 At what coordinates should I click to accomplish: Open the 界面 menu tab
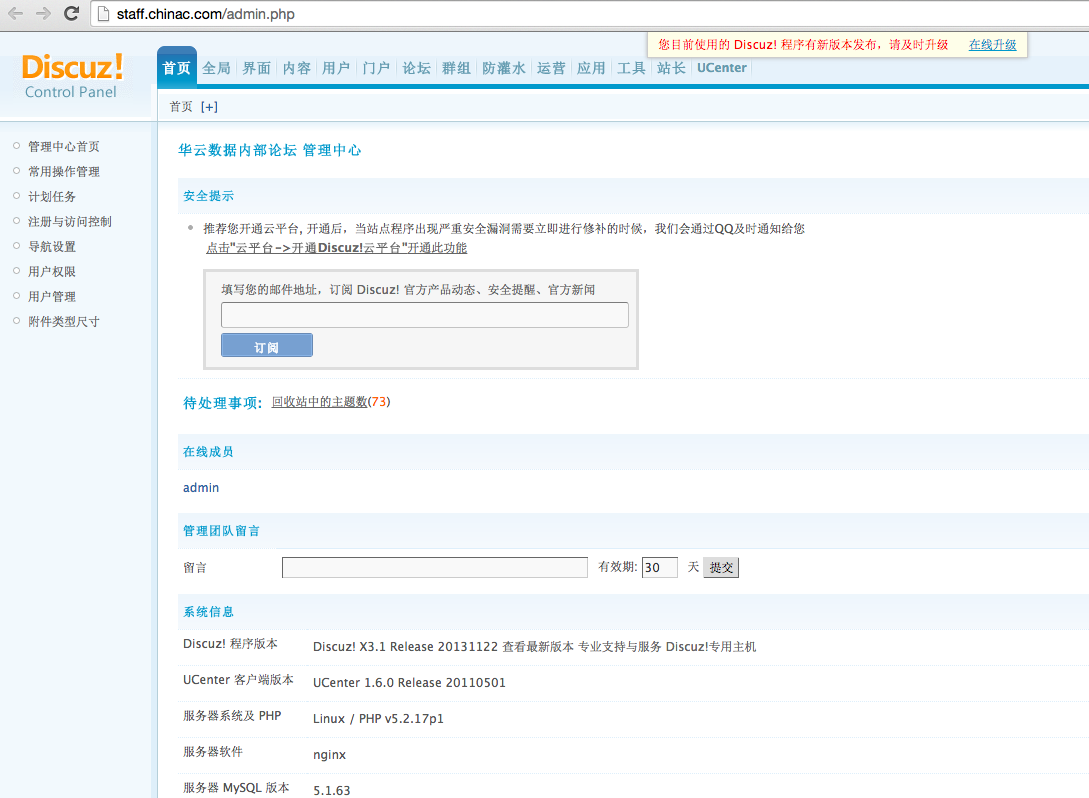[256, 68]
